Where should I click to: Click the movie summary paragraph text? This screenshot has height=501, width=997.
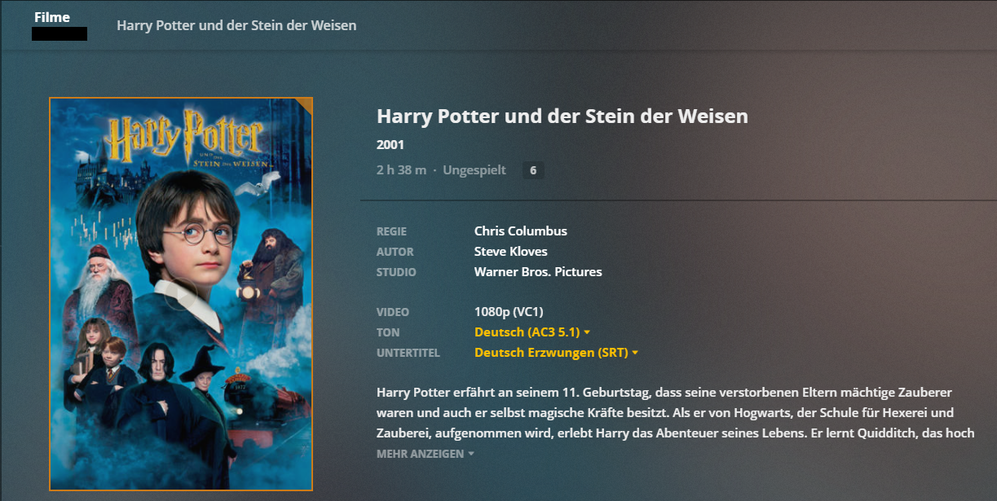coord(675,413)
